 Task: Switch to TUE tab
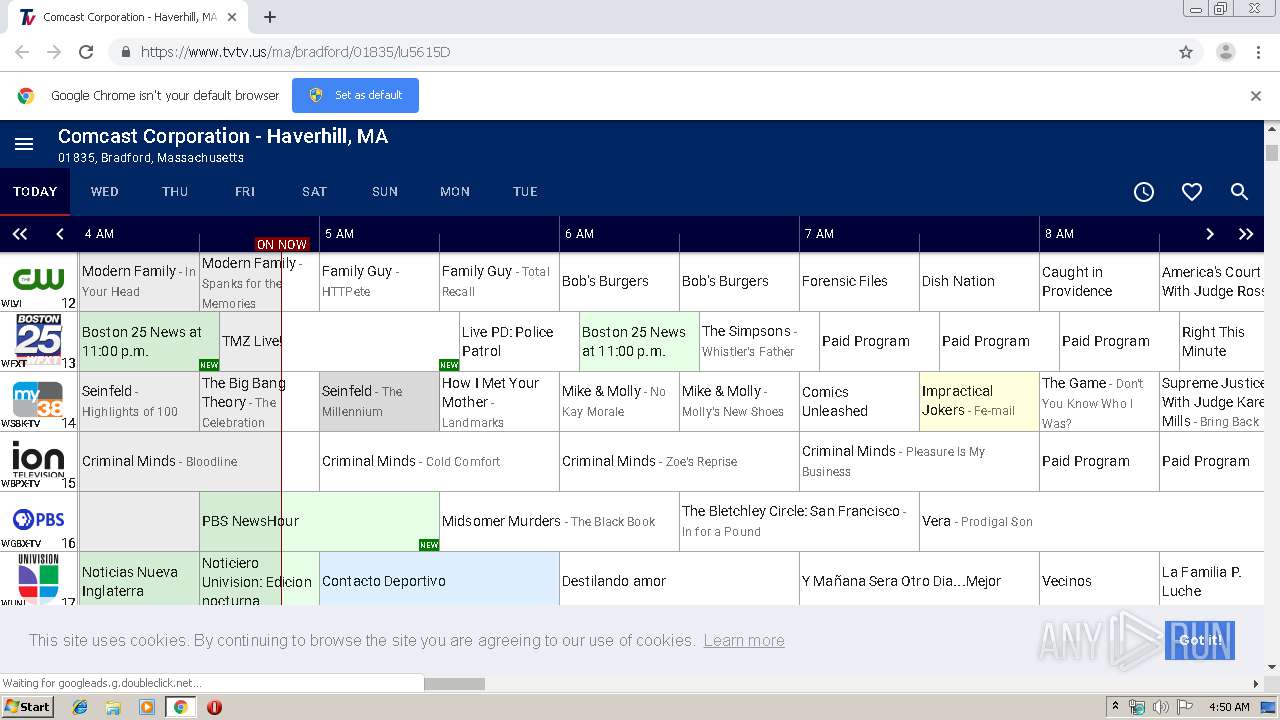[x=525, y=192]
